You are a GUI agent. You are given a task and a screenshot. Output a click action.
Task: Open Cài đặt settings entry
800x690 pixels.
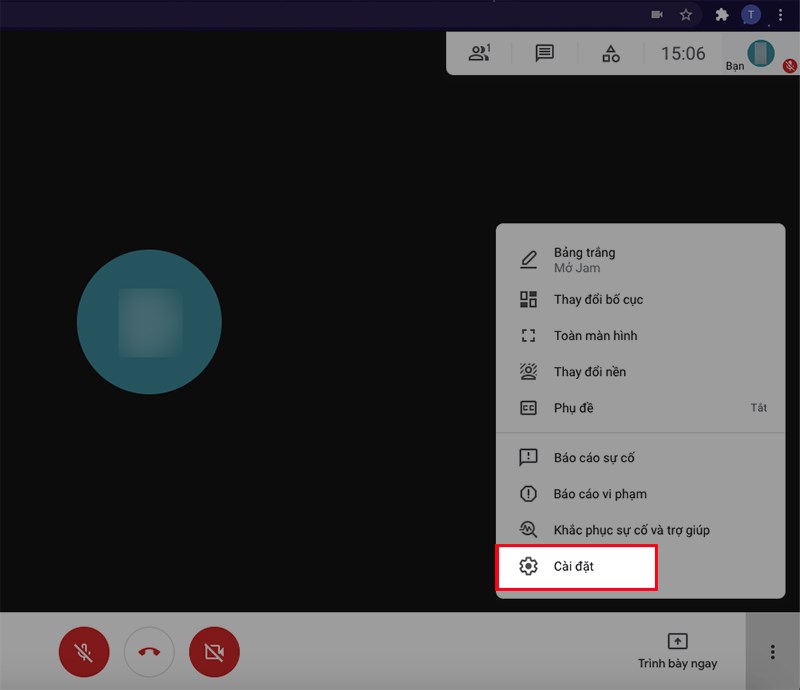point(576,567)
